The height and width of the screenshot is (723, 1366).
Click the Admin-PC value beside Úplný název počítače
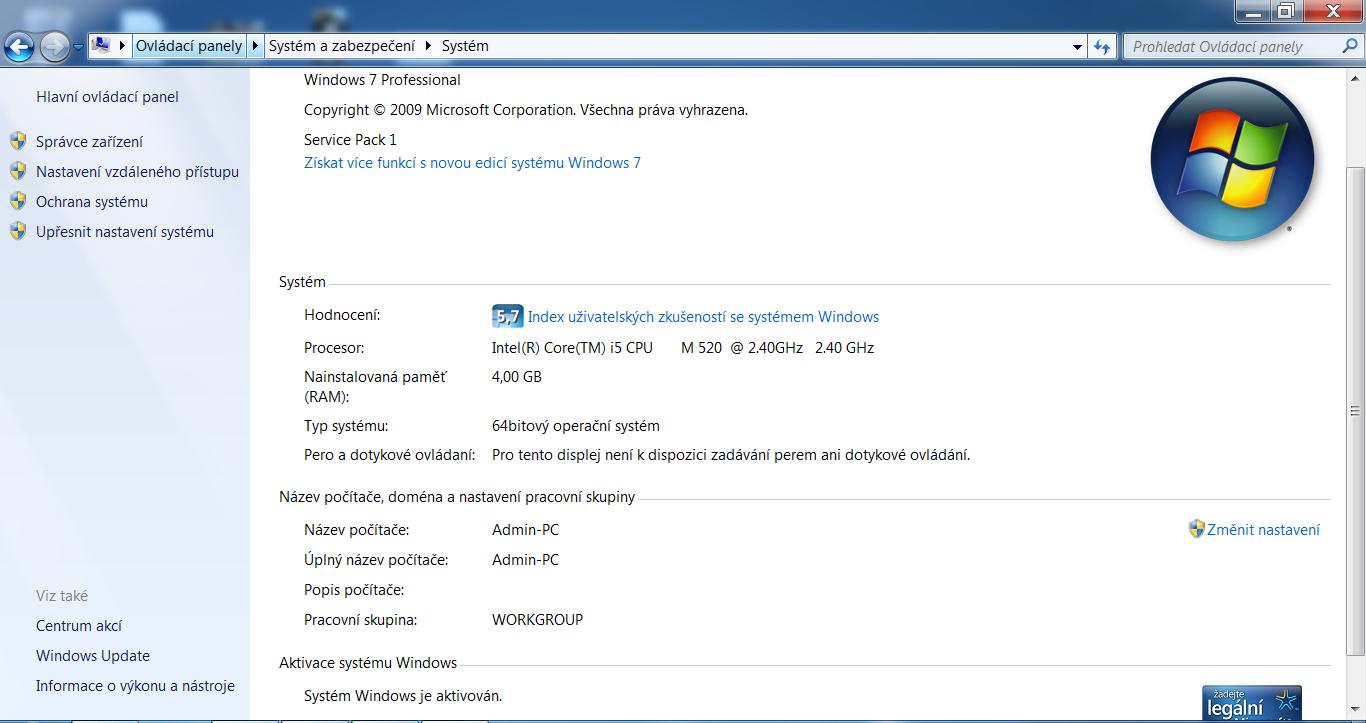coord(525,560)
